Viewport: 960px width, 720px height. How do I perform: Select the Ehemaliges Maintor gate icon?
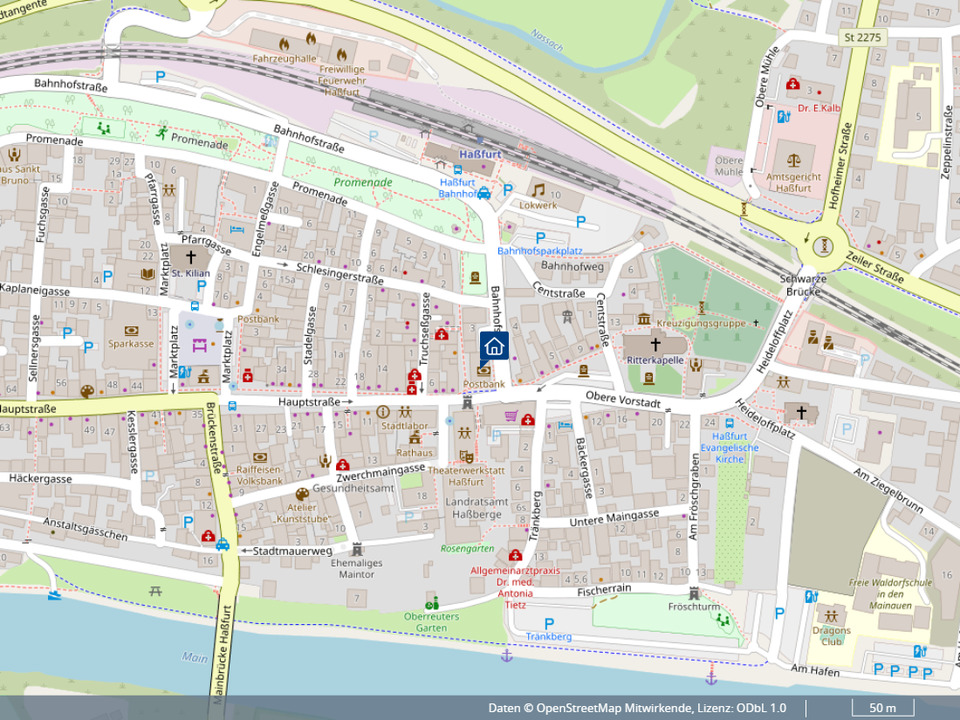coord(357,548)
